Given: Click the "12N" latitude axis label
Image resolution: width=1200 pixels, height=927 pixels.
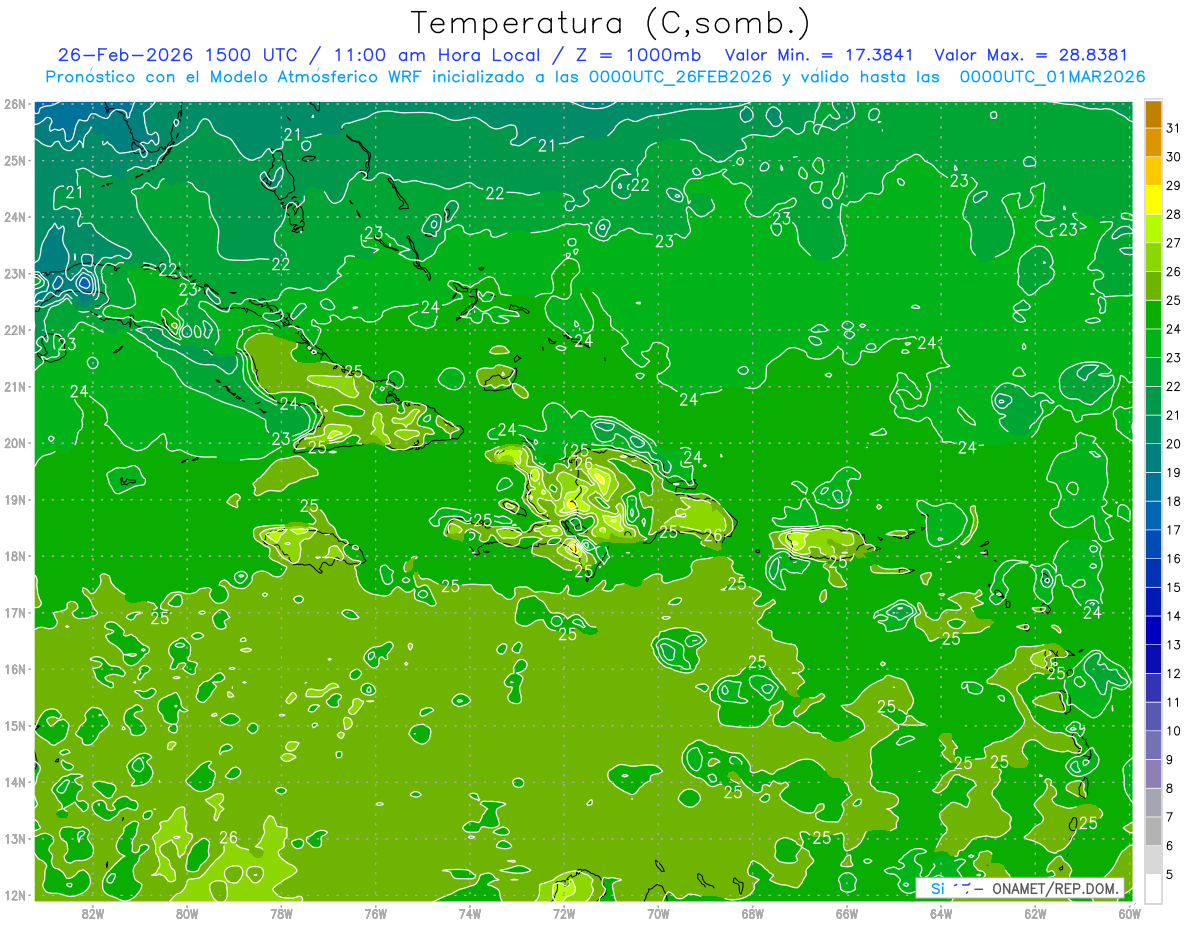Looking at the screenshot, I should 15,894.
